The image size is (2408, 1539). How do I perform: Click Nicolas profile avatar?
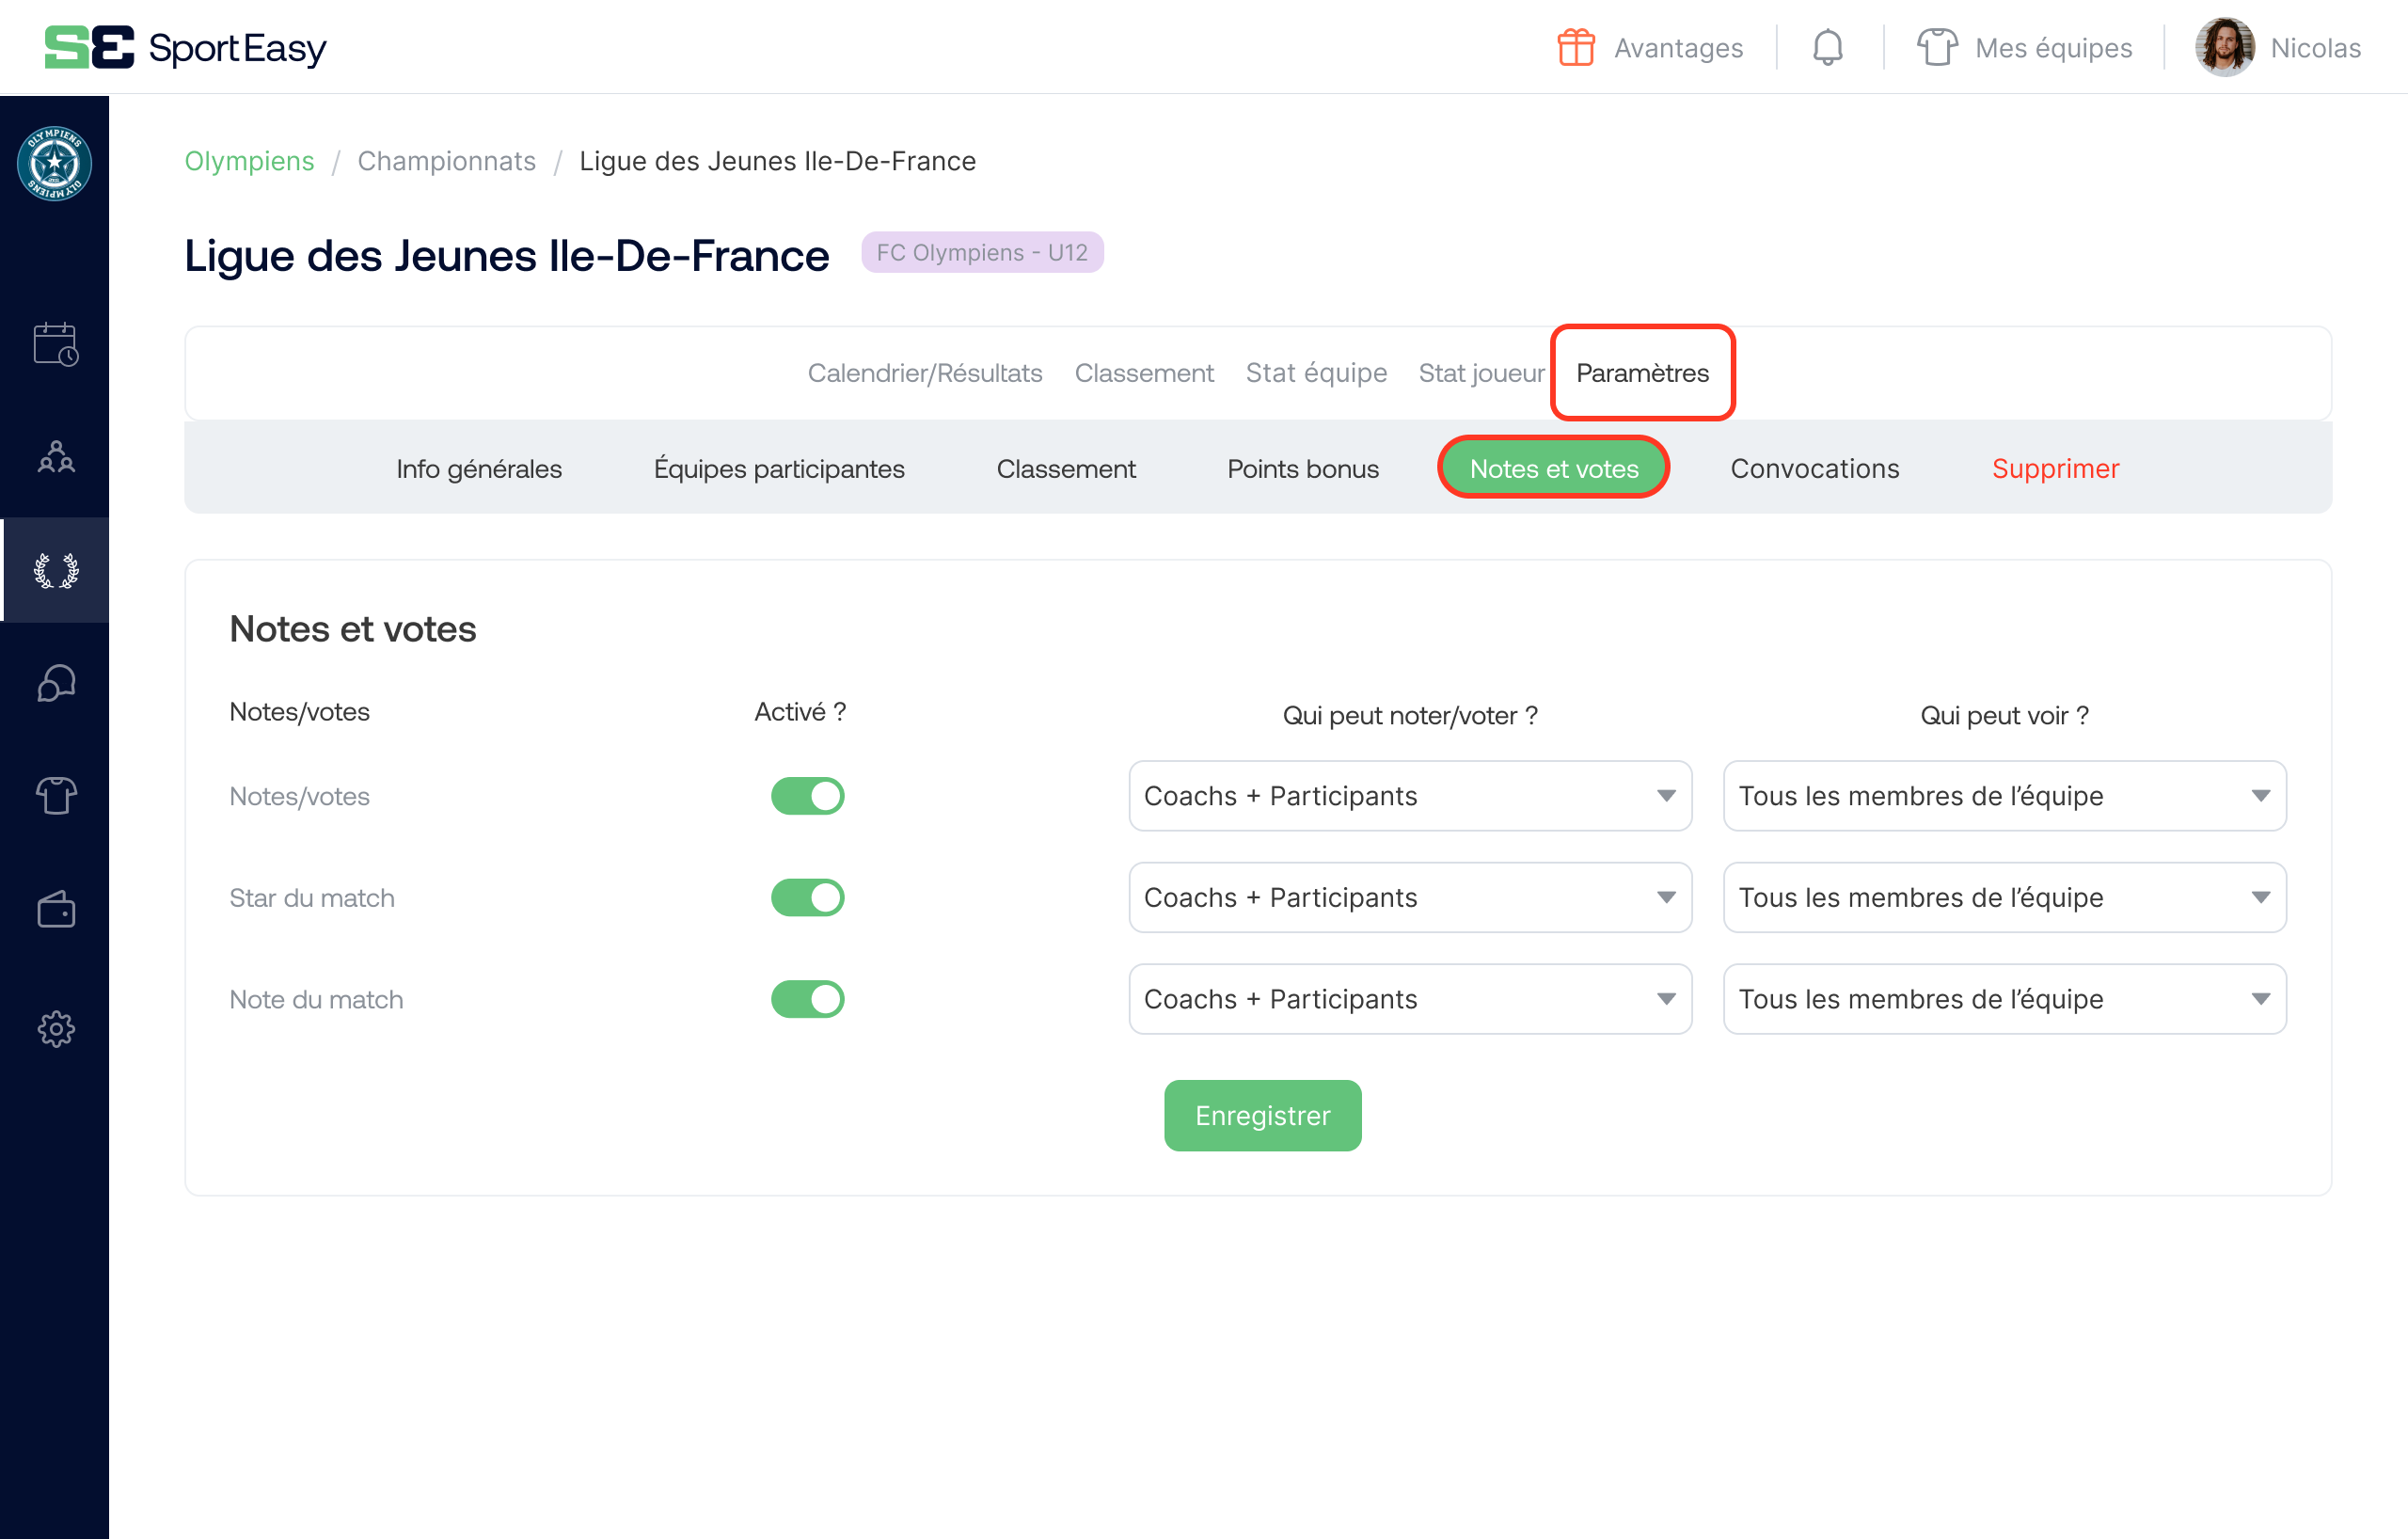click(2223, 47)
